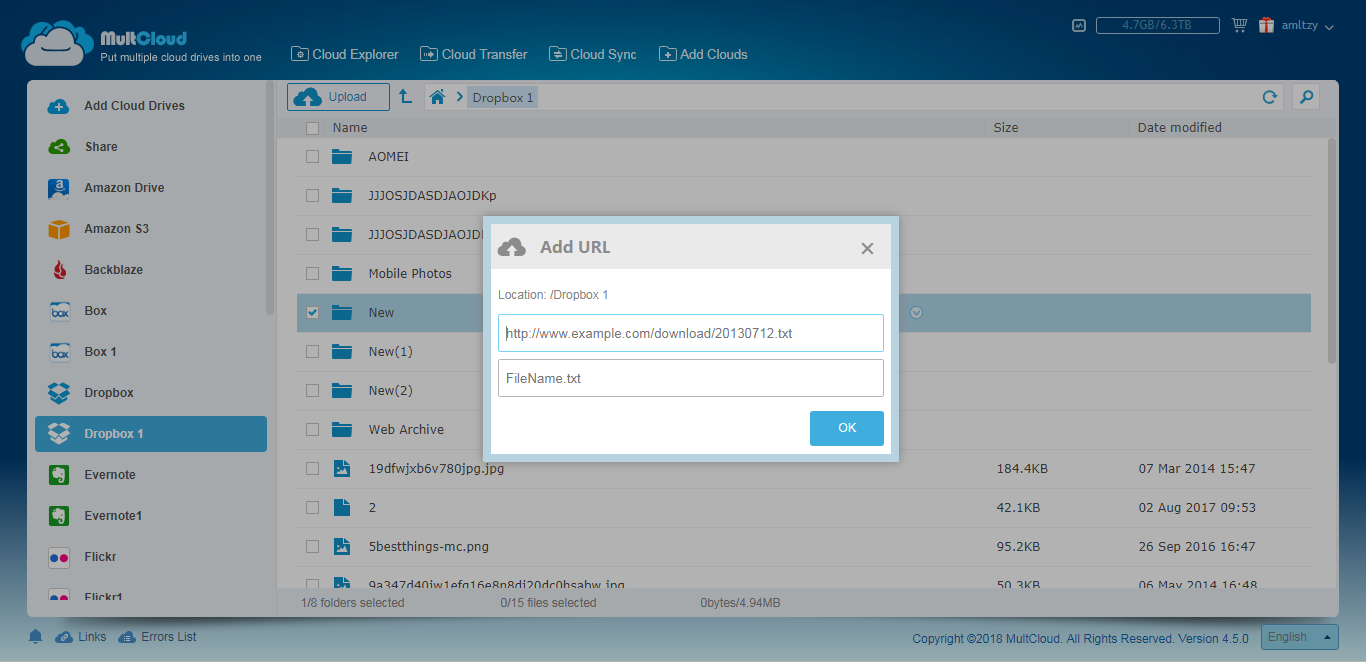Screen dimensions: 1366x662
Task: Open Cloud Sync
Action: click(593, 54)
